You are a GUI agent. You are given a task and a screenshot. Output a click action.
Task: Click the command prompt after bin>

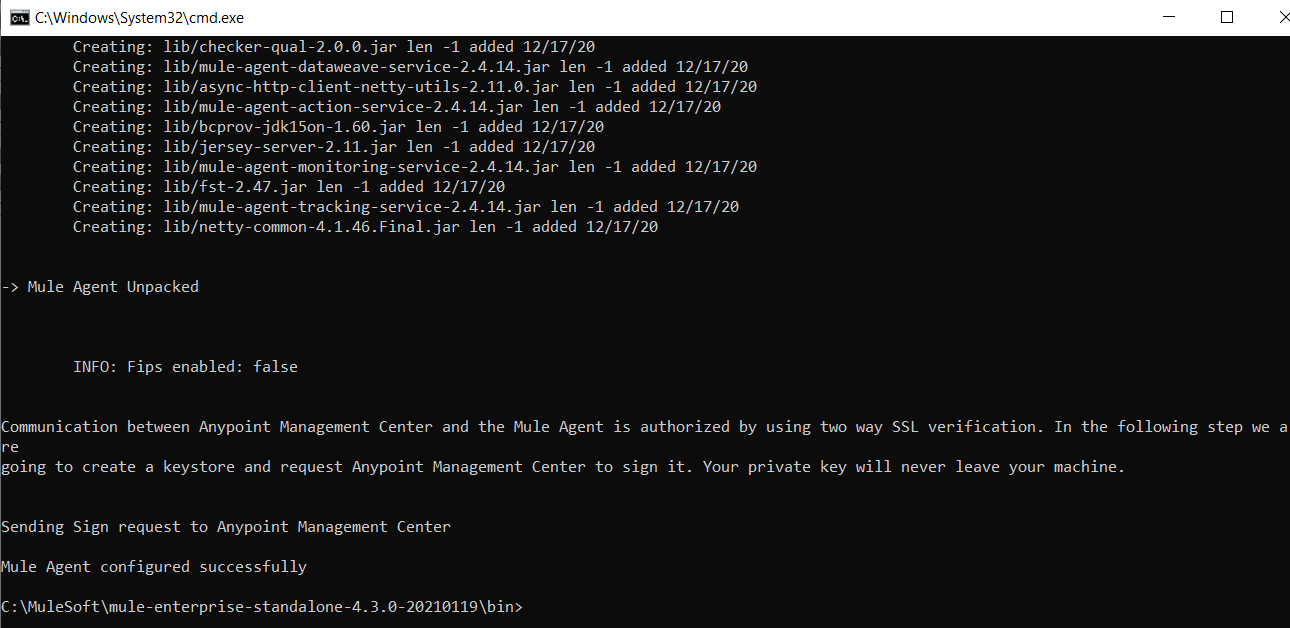pyautogui.click(x=530, y=607)
